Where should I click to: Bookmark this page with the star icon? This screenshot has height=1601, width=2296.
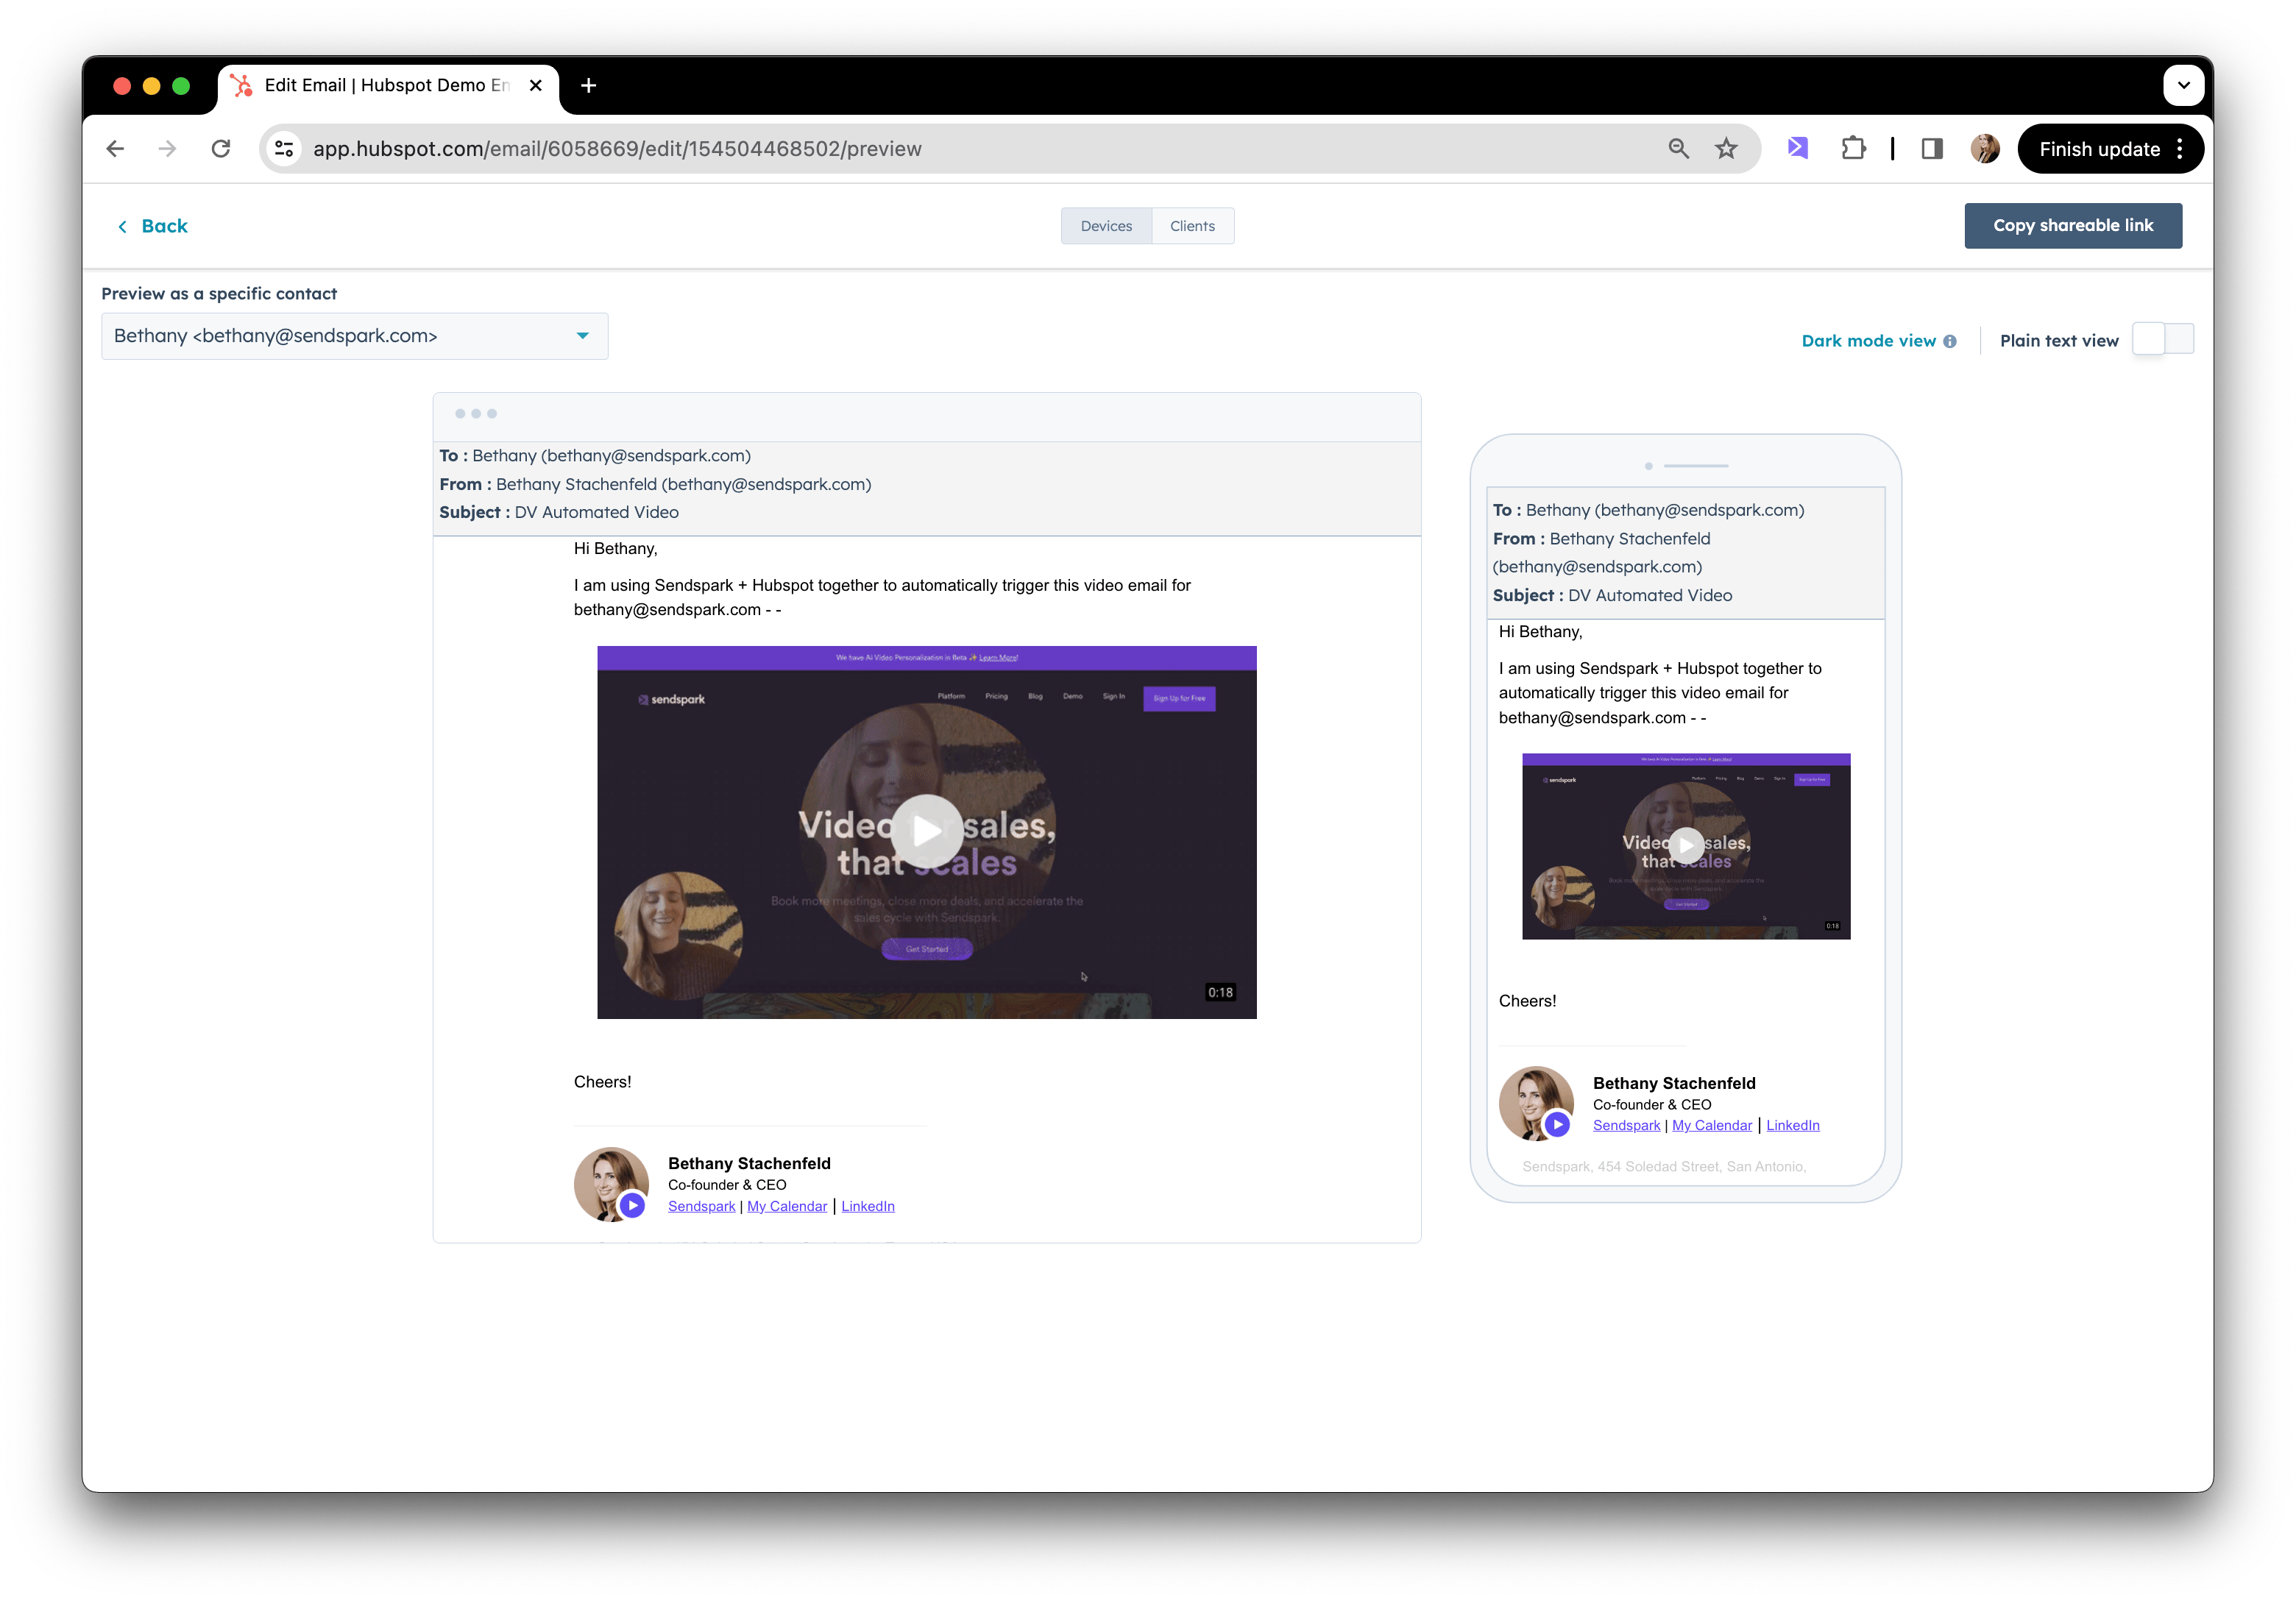point(1726,149)
